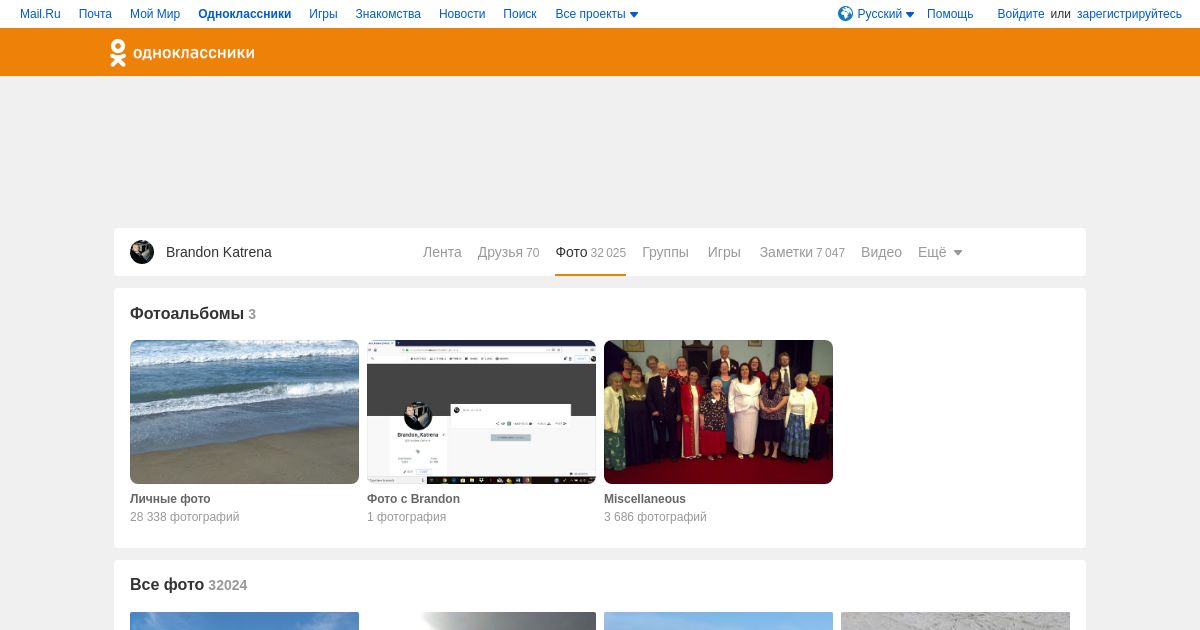Click the зарегистрируйтесь signup link
Image resolution: width=1200 pixels, height=630 pixels.
[1129, 14]
